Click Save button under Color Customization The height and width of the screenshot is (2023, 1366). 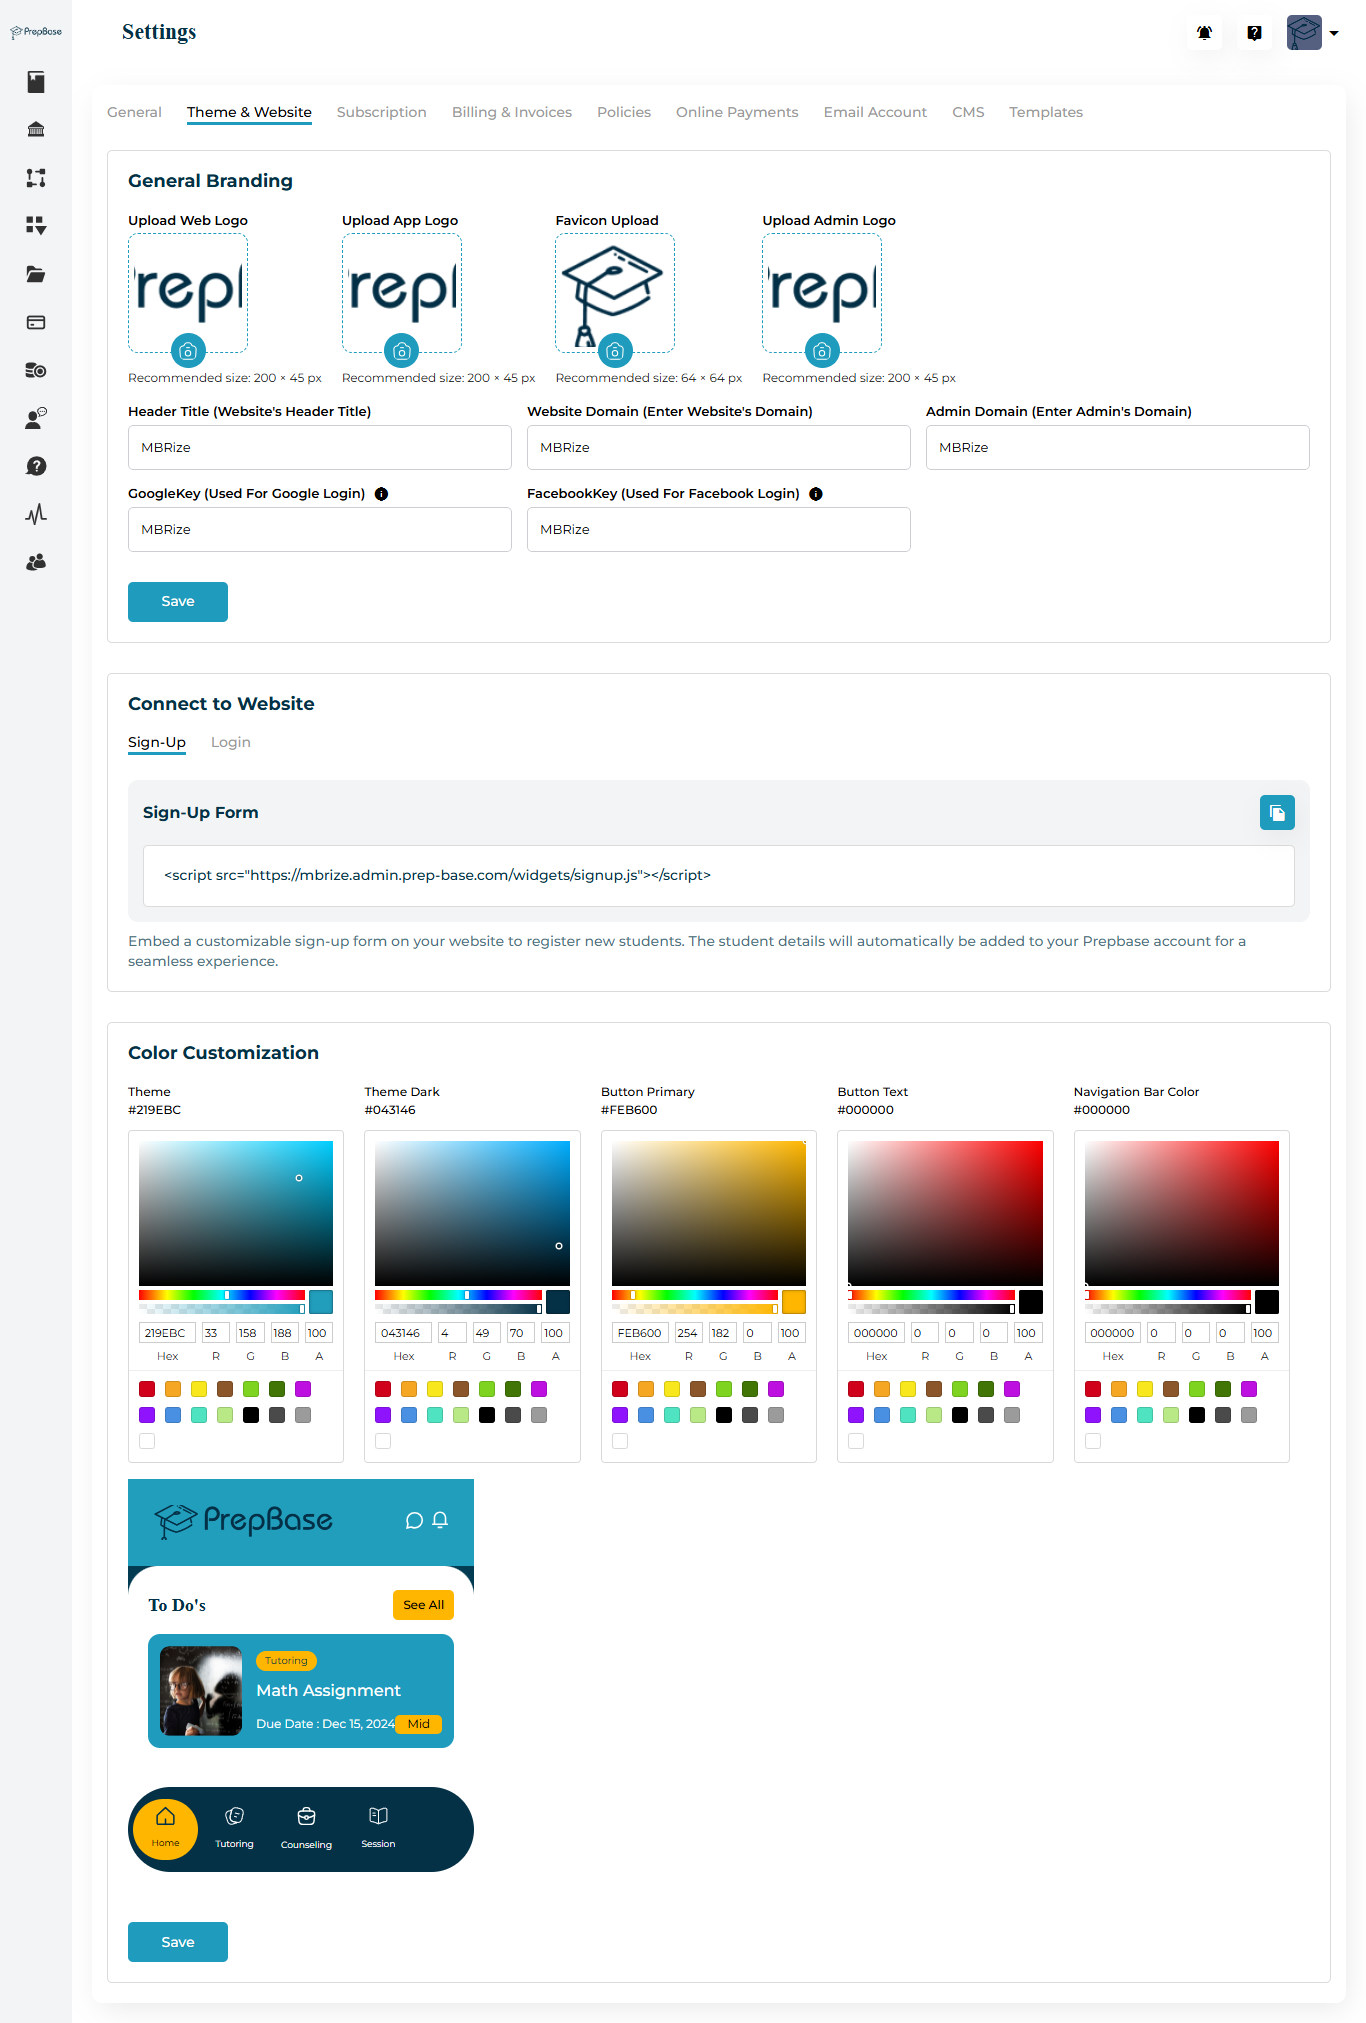[x=178, y=1942]
